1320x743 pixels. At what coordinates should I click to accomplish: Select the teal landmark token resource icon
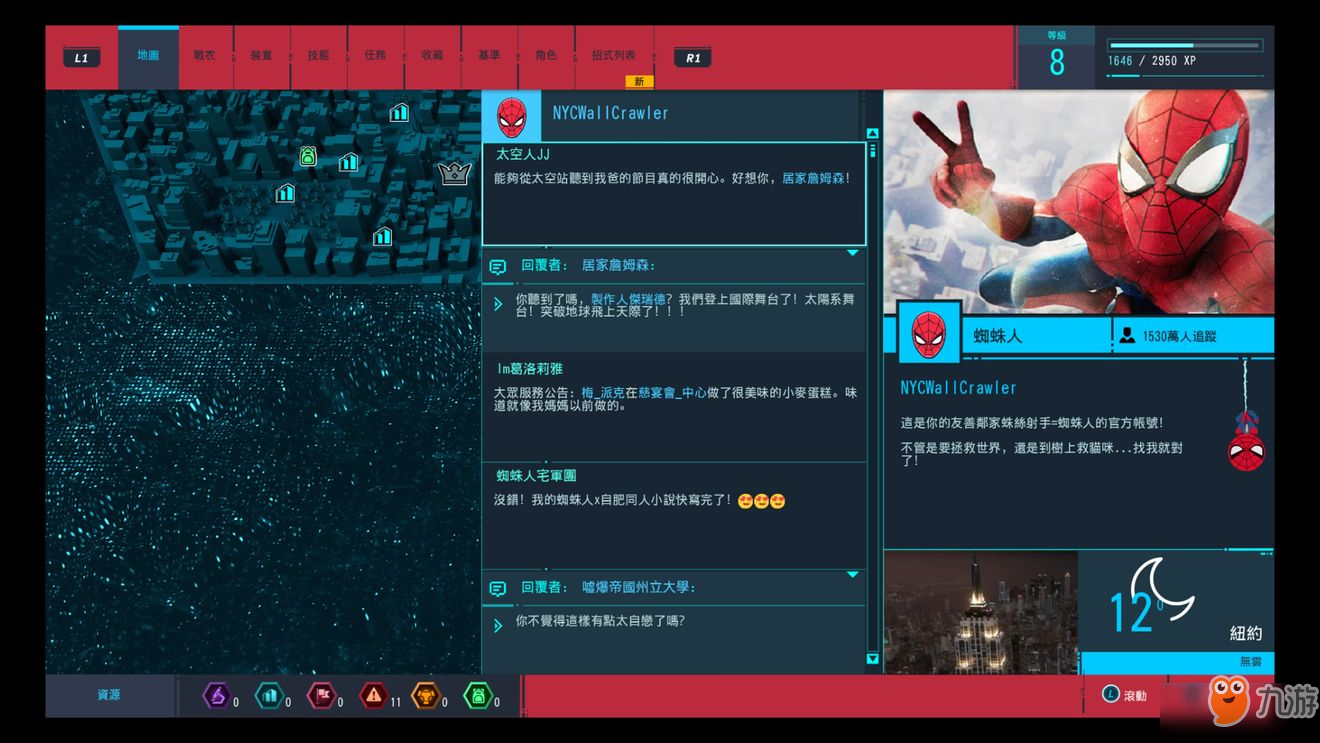[x=269, y=695]
